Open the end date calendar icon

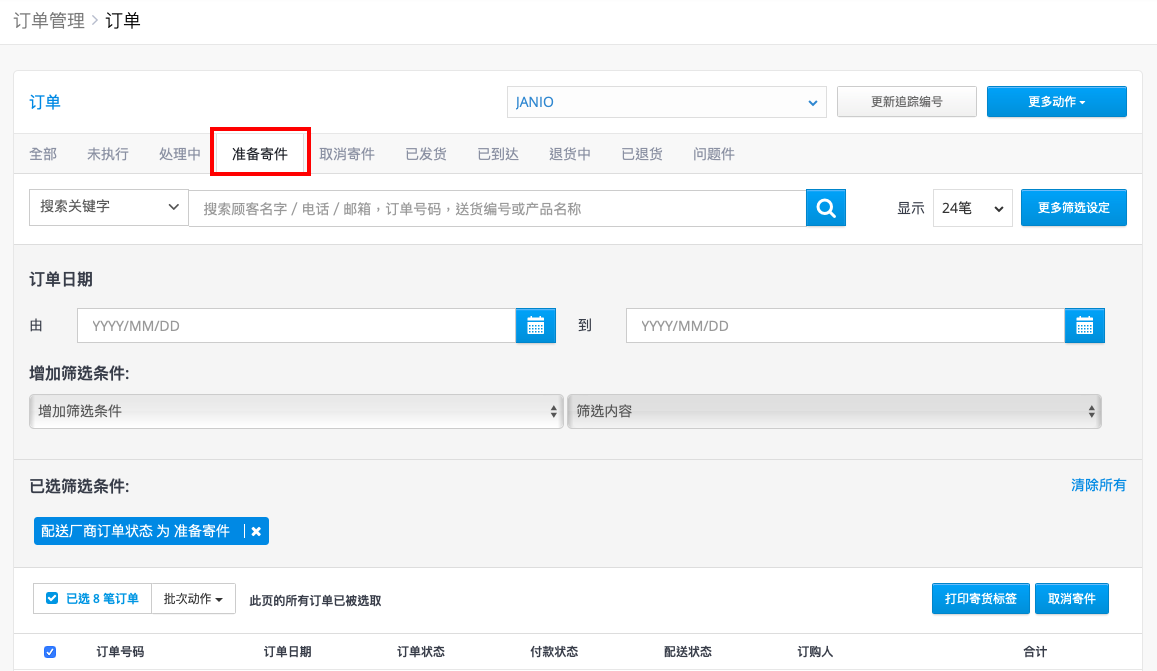(1085, 326)
